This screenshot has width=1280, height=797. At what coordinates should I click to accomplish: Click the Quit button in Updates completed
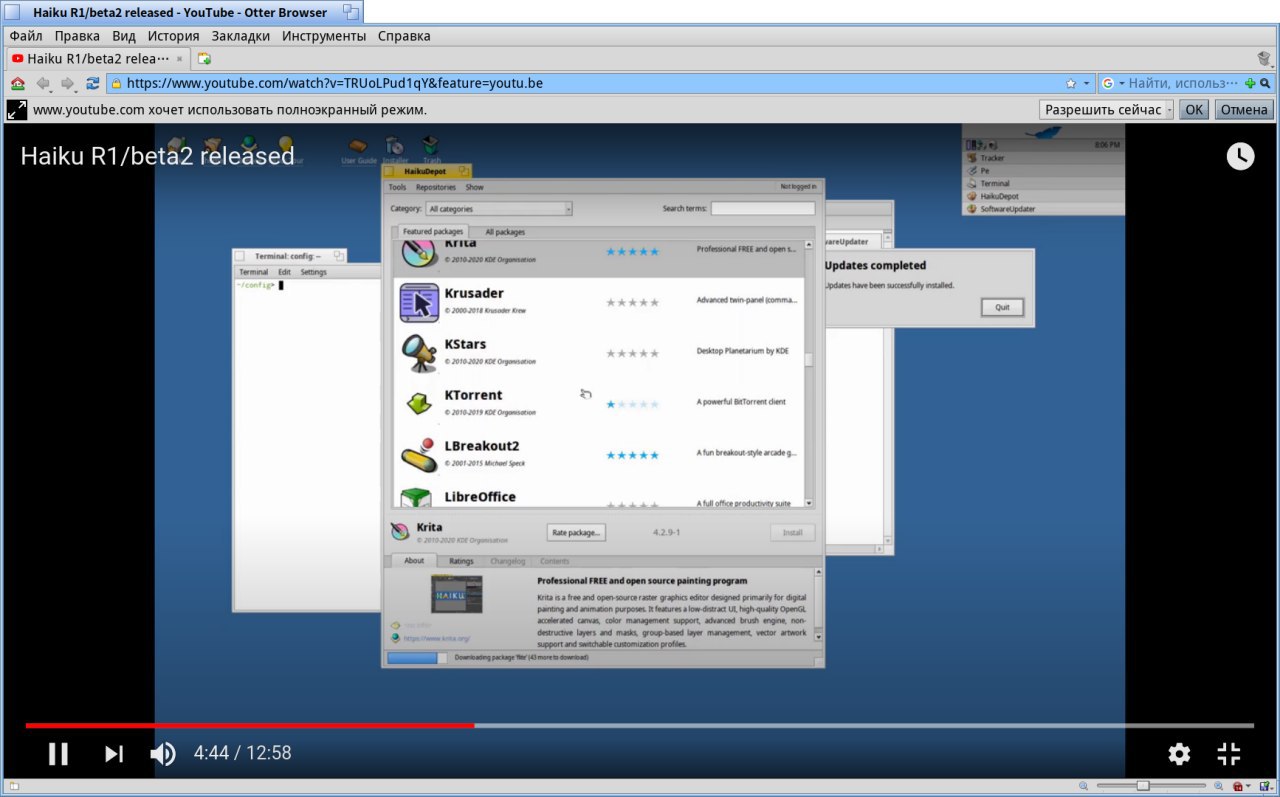(x=1002, y=307)
